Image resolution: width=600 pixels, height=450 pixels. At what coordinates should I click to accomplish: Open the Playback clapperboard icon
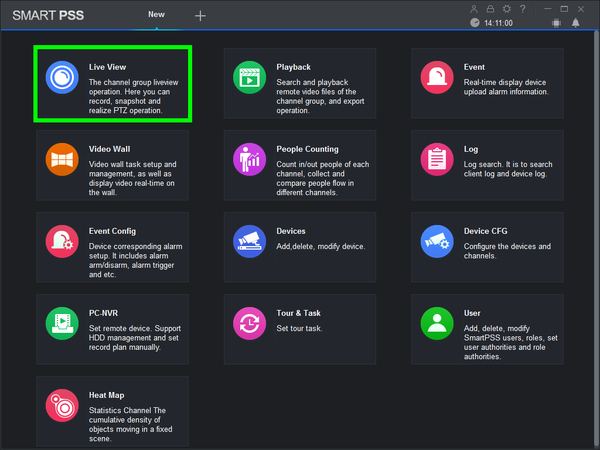click(x=249, y=77)
